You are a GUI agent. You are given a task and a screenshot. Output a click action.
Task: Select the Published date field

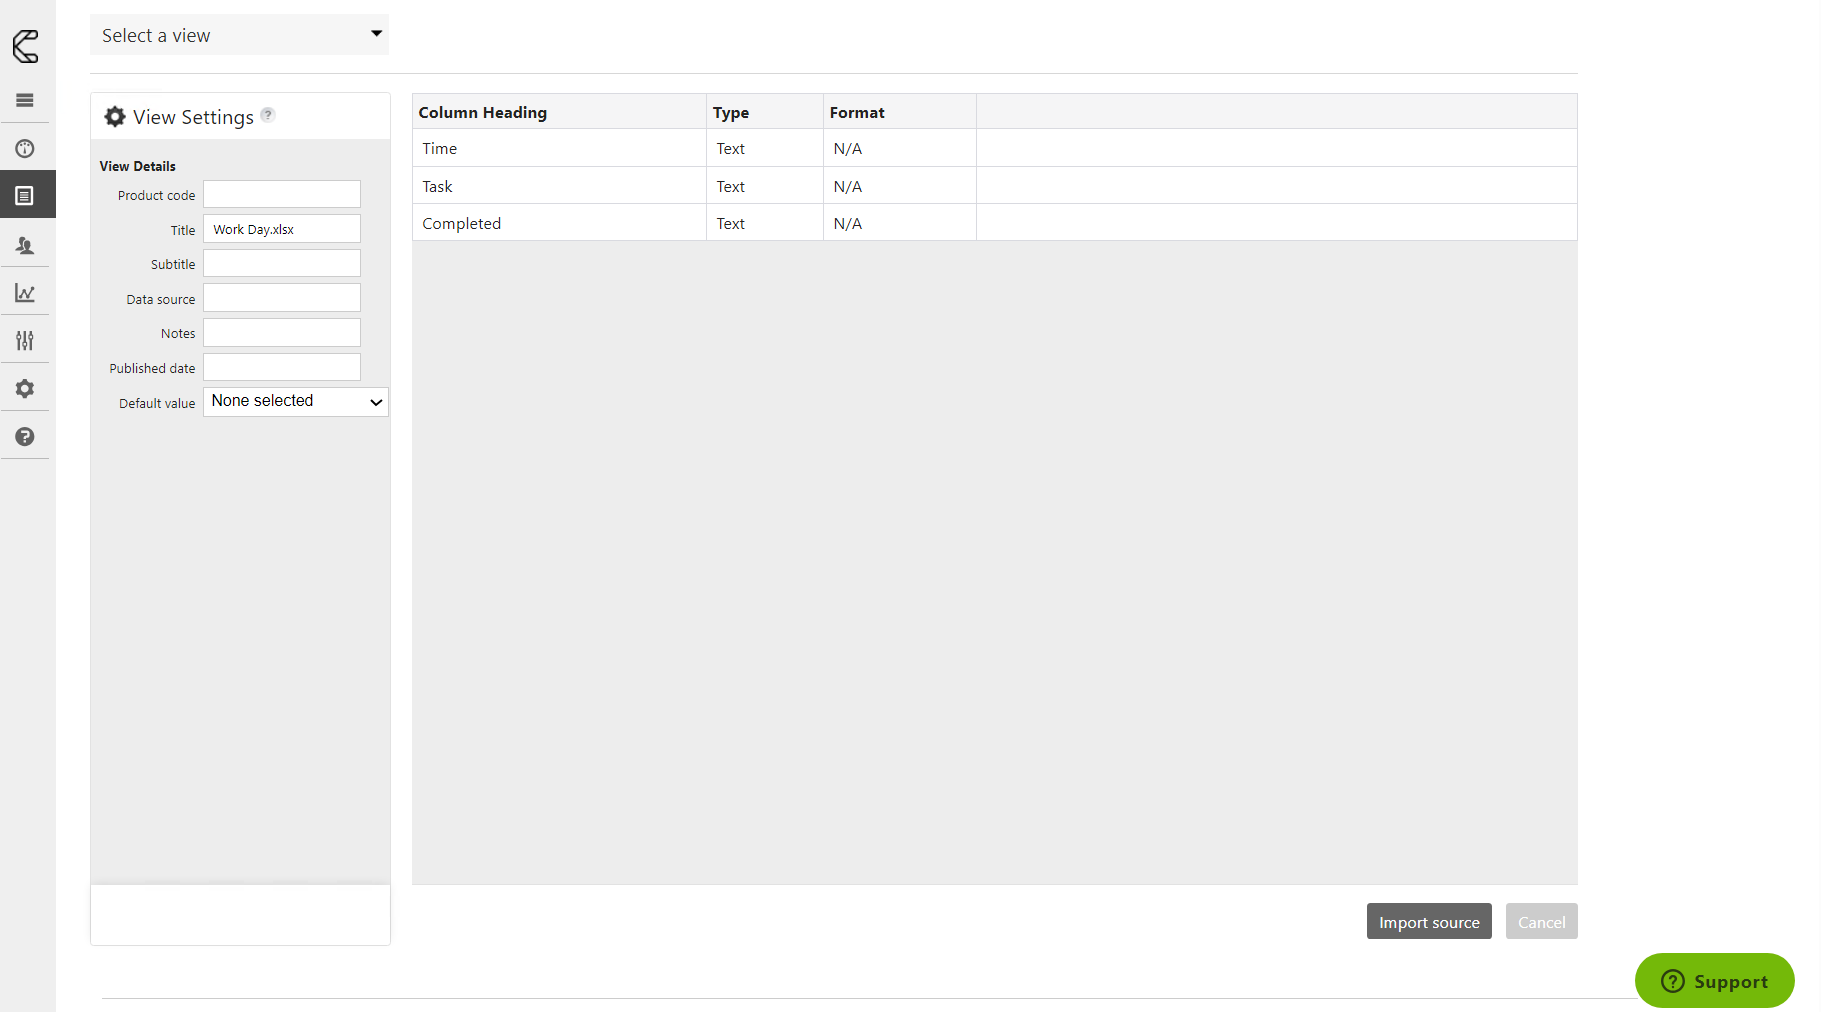coord(281,367)
